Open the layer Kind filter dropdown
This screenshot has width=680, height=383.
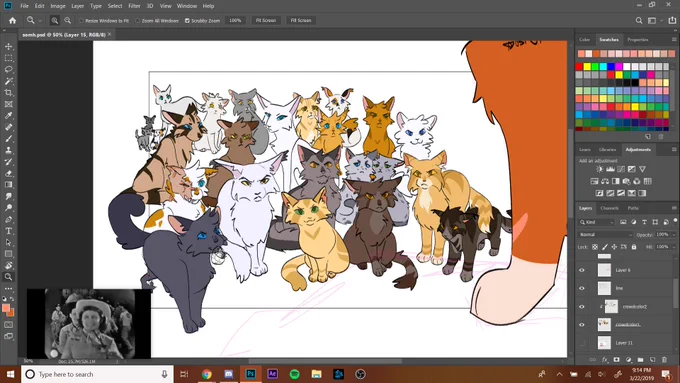[597, 222]
